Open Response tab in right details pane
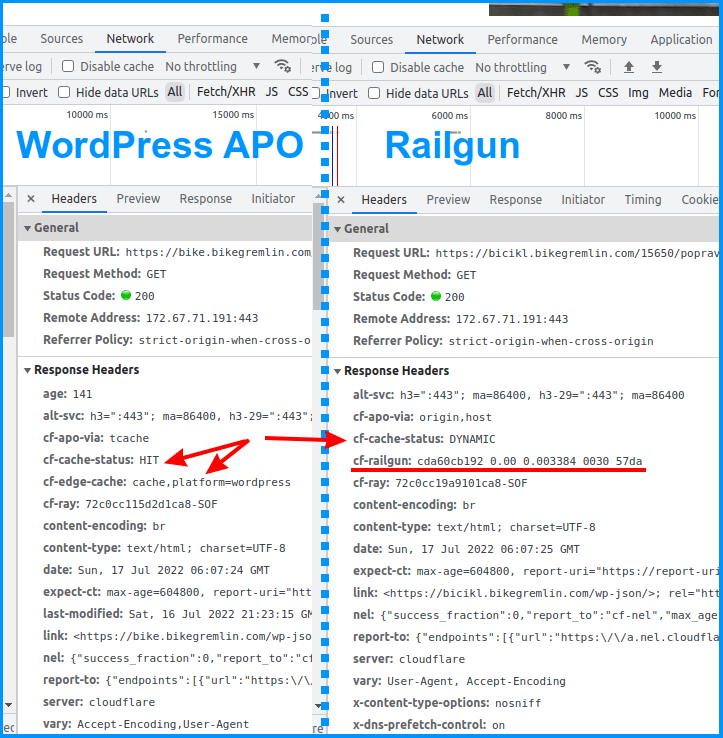Screen dimensions: 723x738 tap(515, 200)
